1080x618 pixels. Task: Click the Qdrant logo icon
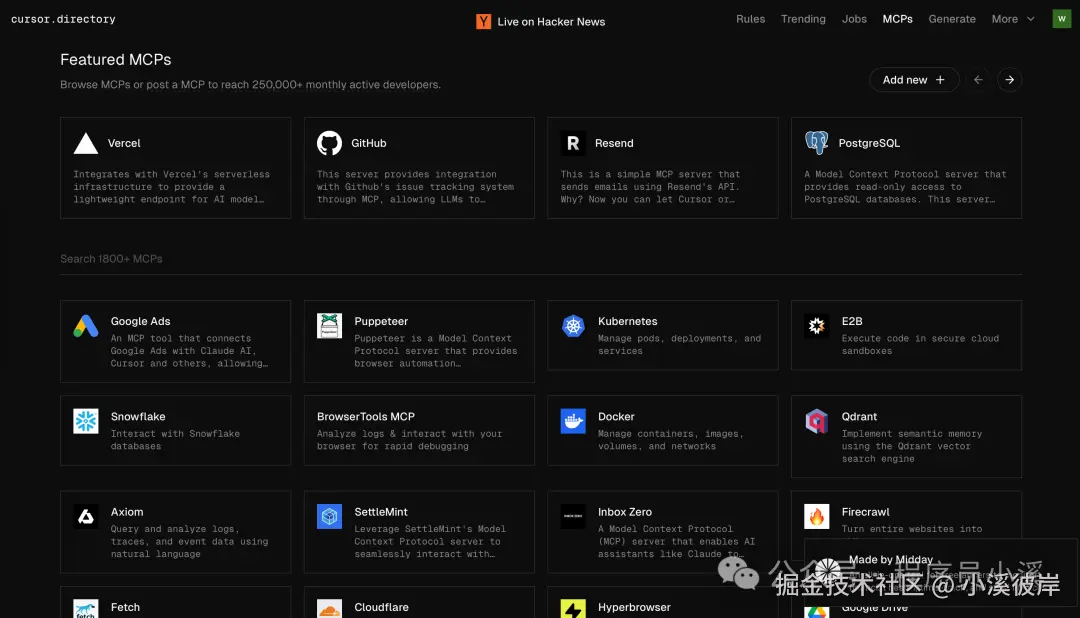816,421
